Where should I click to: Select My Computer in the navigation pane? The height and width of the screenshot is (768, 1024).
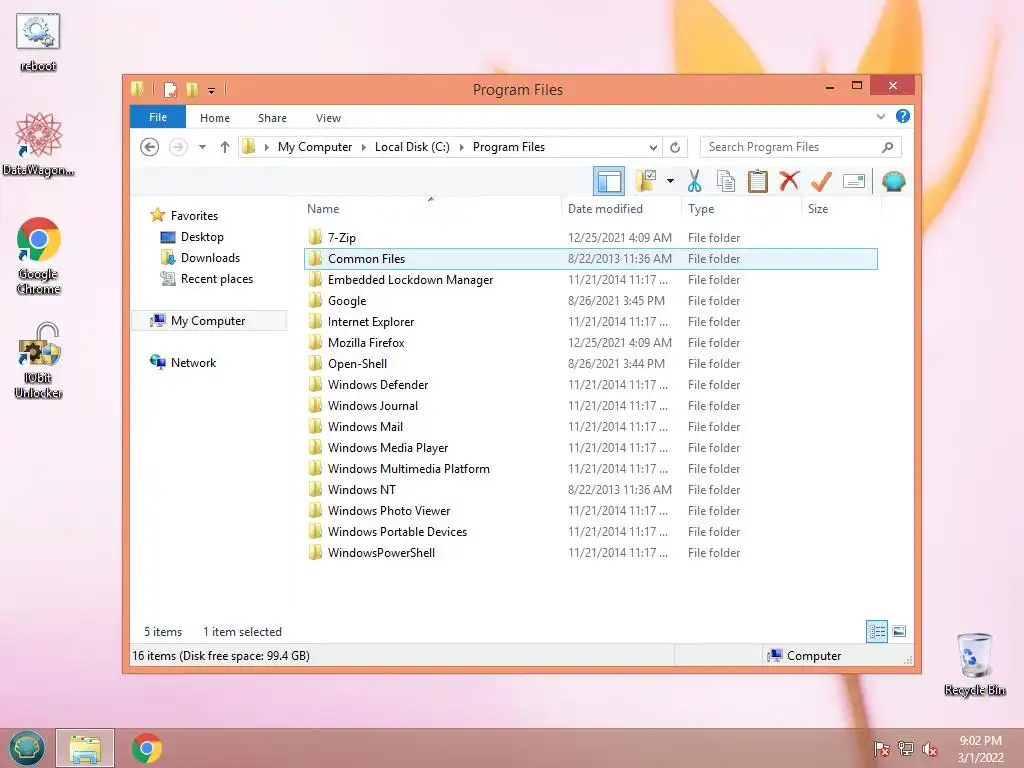point(208,321)
